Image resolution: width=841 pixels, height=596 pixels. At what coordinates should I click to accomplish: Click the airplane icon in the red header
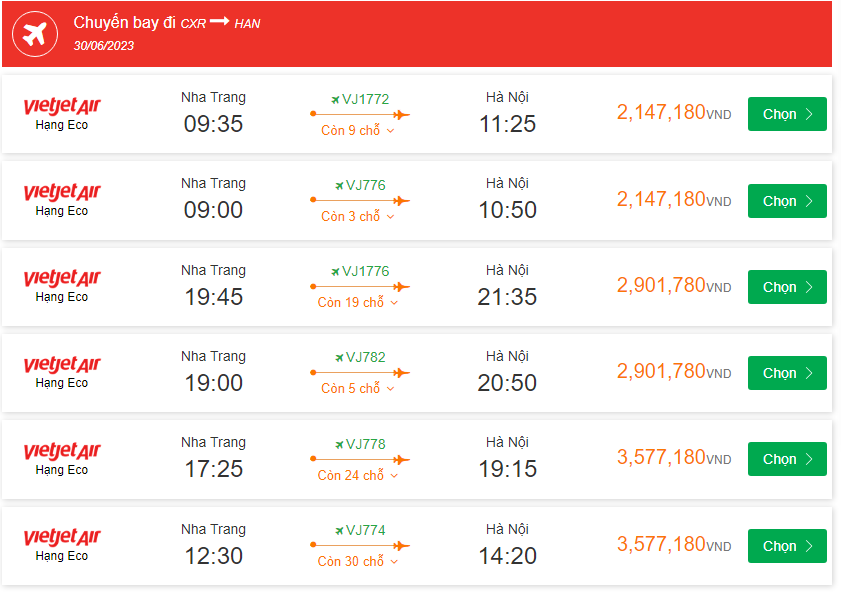point(35,35)
